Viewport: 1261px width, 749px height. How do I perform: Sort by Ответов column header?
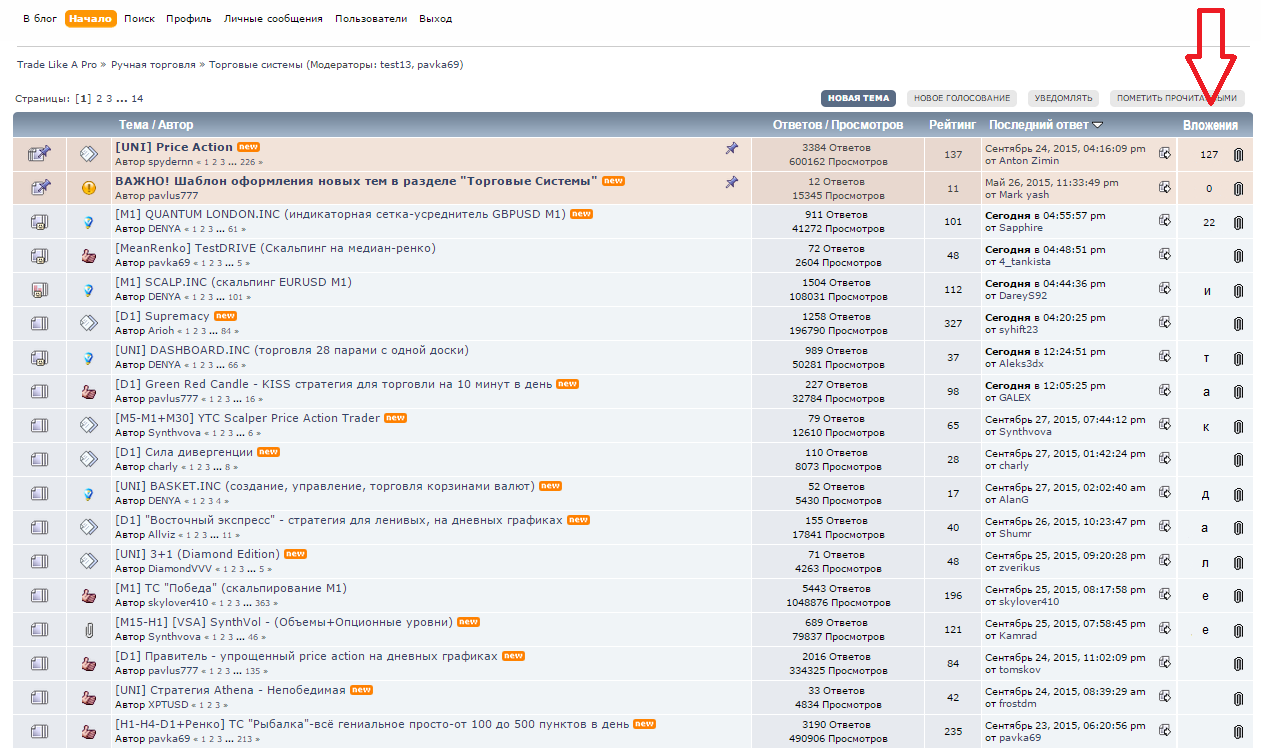[801, 125]
